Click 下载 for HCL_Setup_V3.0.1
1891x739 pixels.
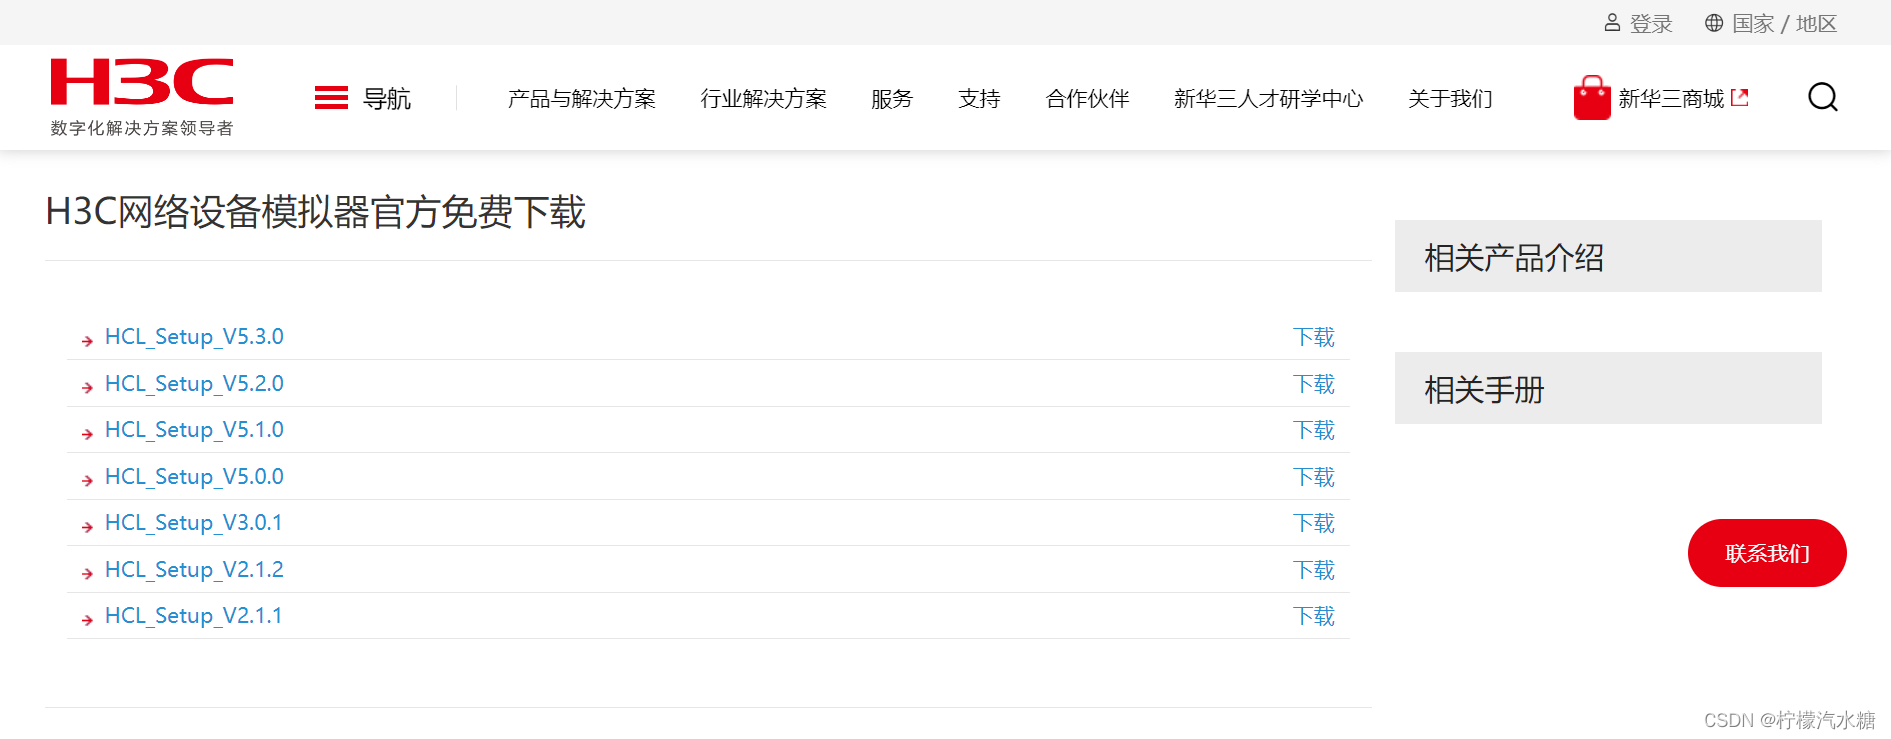tap(1314, 523)
